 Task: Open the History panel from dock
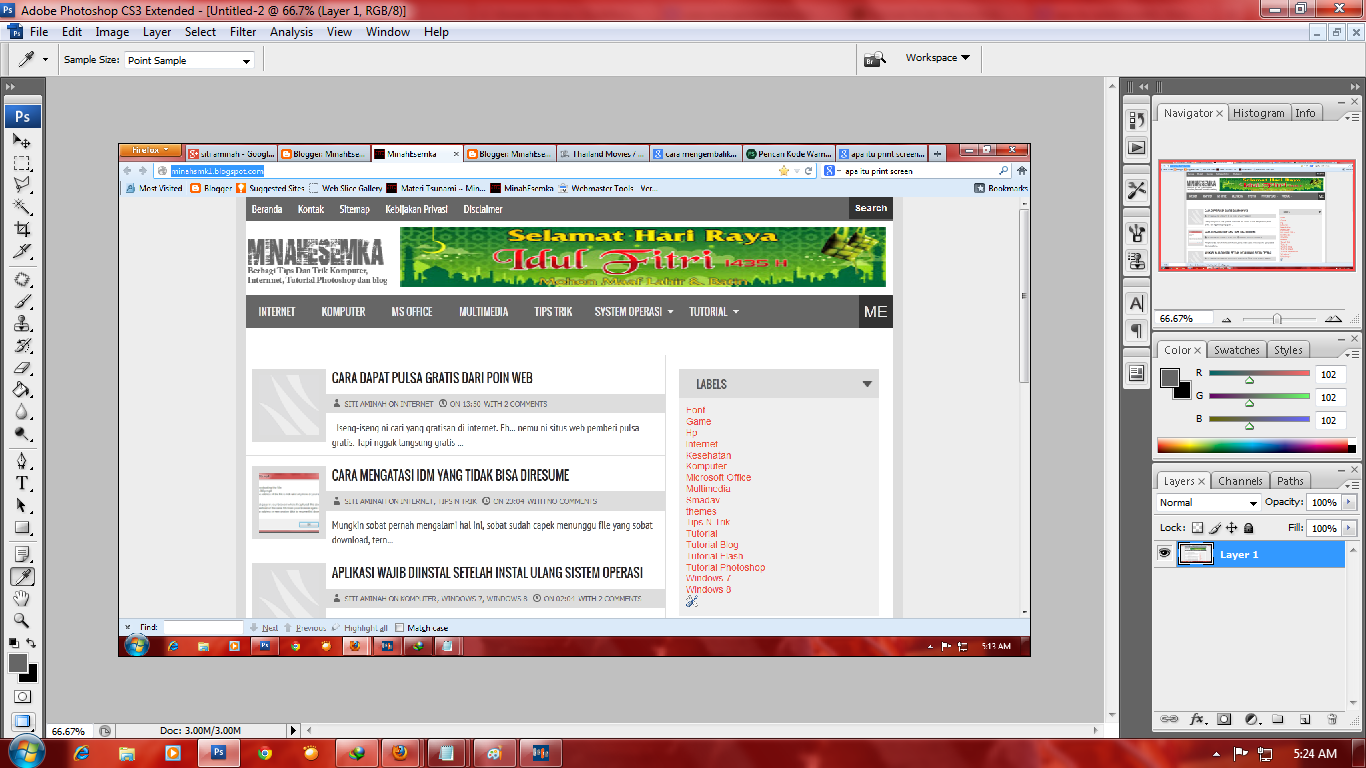(1136, 120)
